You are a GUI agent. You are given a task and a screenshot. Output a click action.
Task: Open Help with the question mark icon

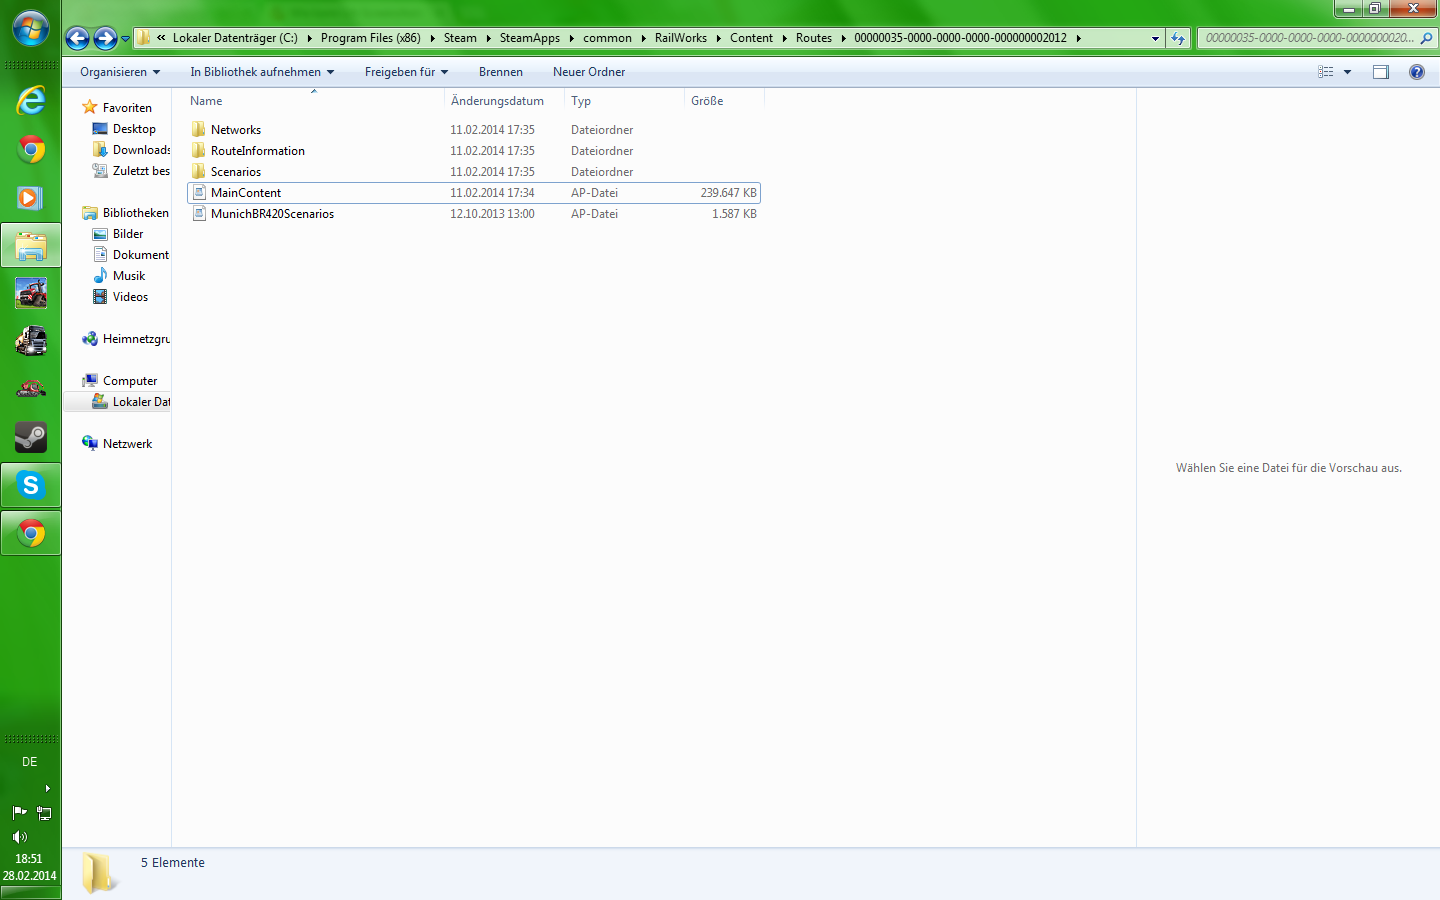(1417, 72)
